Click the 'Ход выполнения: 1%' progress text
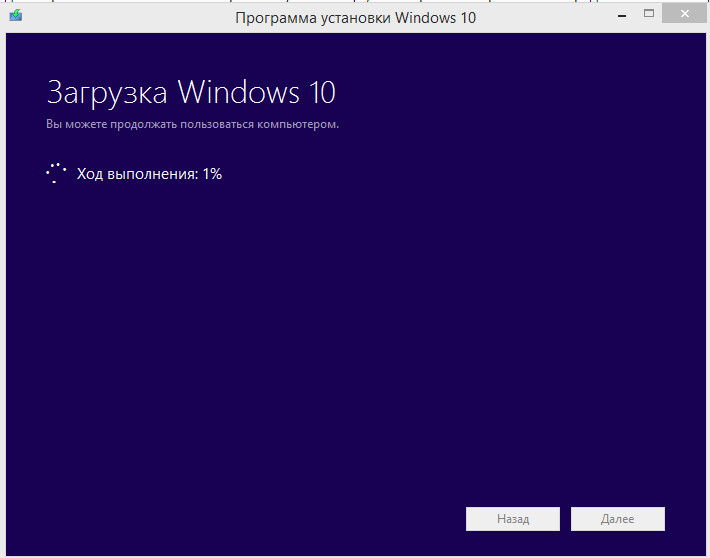Image resolution: width=710 pixels, height=558 pixels. 149,174
